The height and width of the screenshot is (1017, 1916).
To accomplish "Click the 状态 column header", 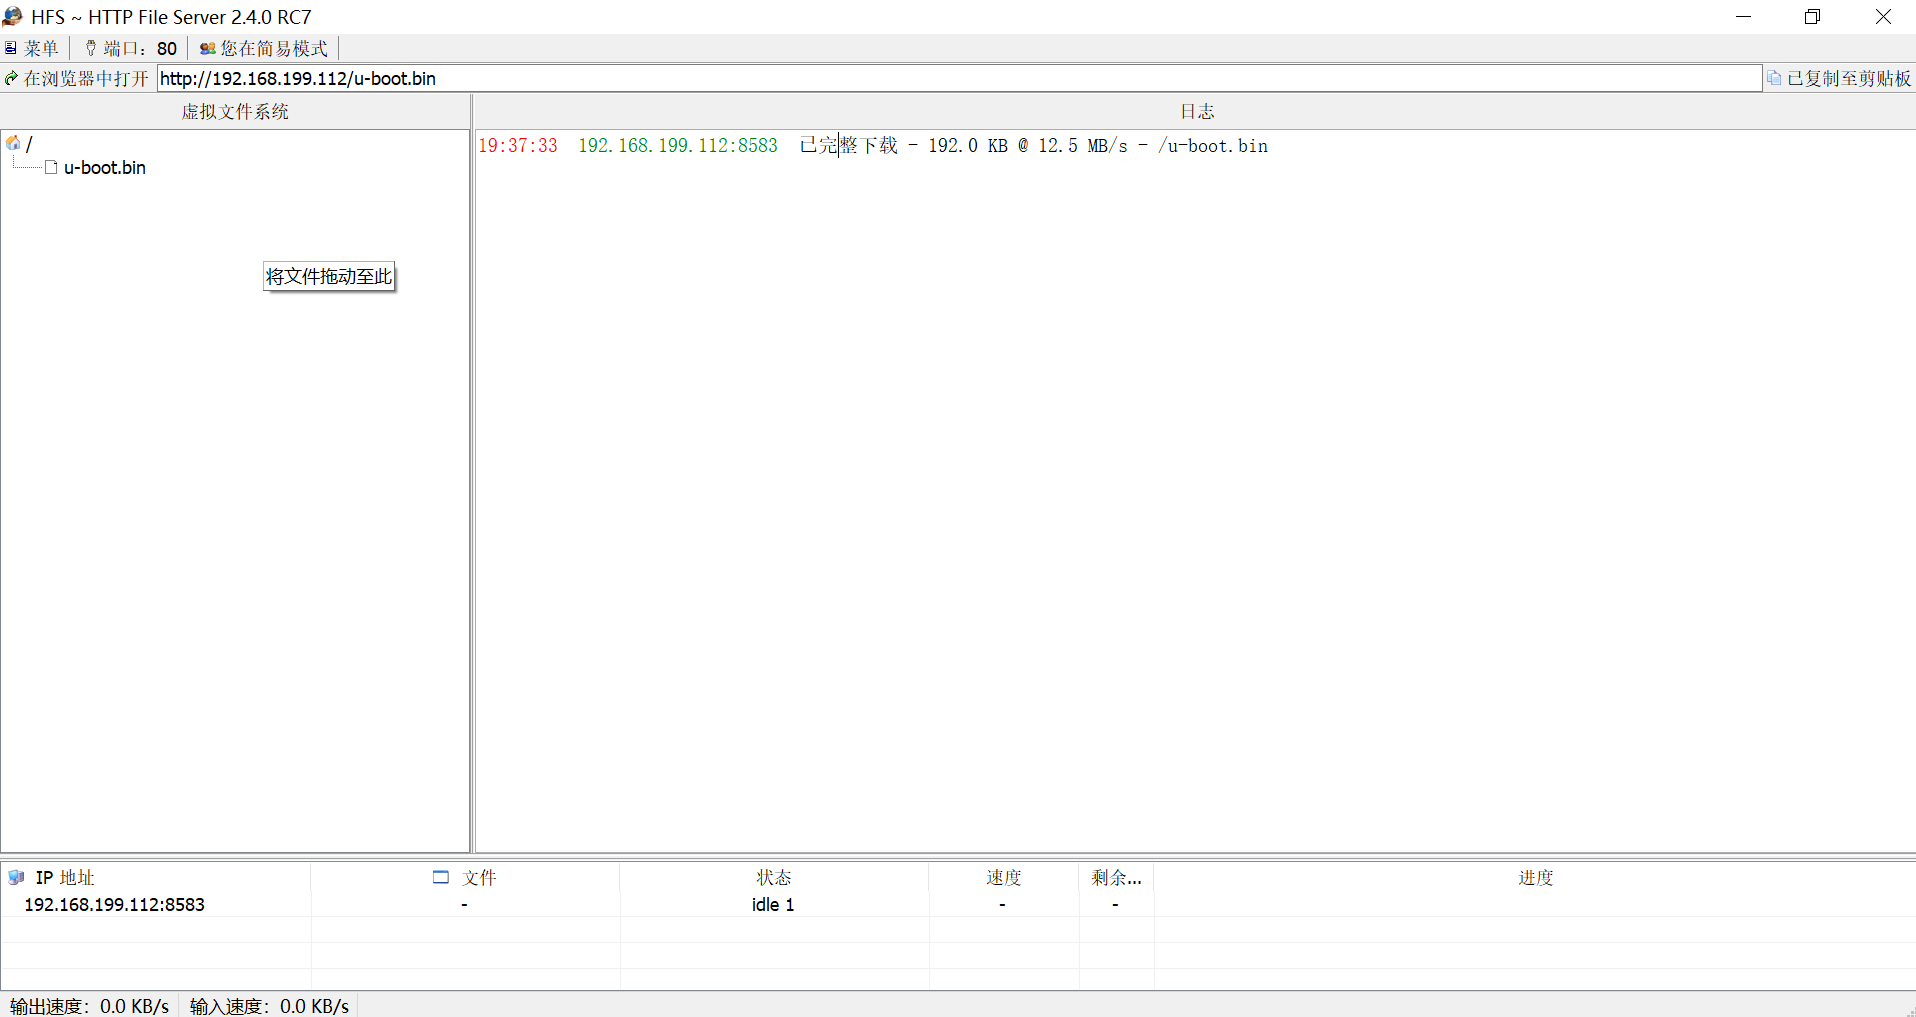I will (x=774, y=877).
